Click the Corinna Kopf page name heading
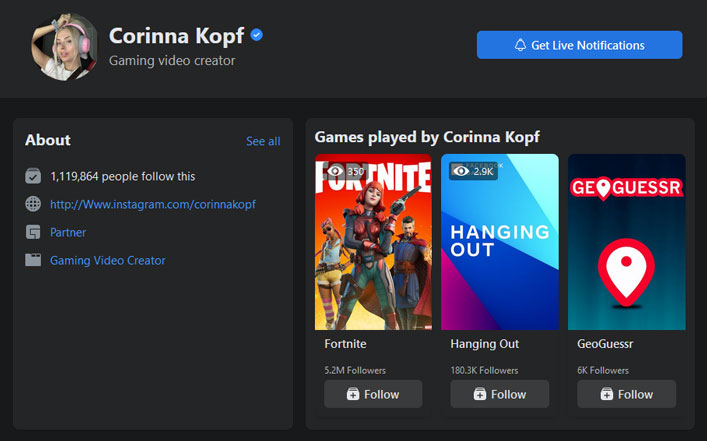Screen dimensions: 707x441 click(177, 36)
